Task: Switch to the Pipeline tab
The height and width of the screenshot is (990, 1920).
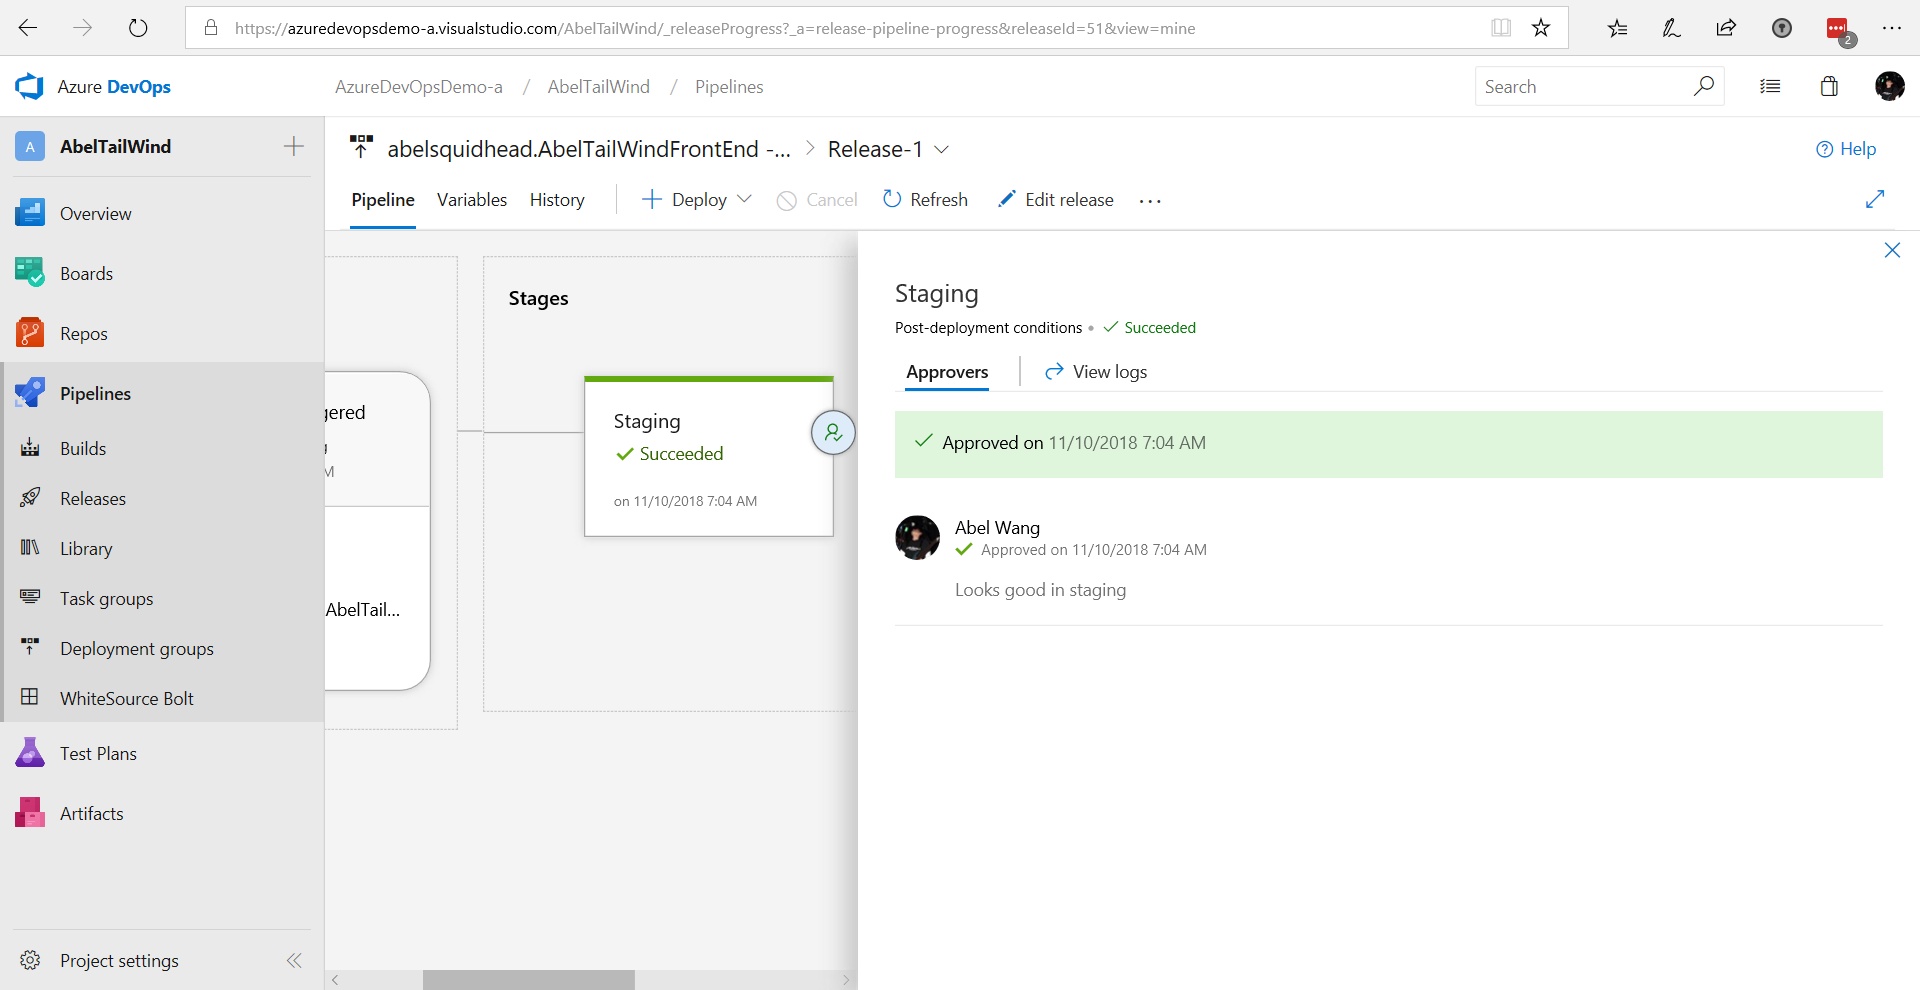Action: pos(382,200)
